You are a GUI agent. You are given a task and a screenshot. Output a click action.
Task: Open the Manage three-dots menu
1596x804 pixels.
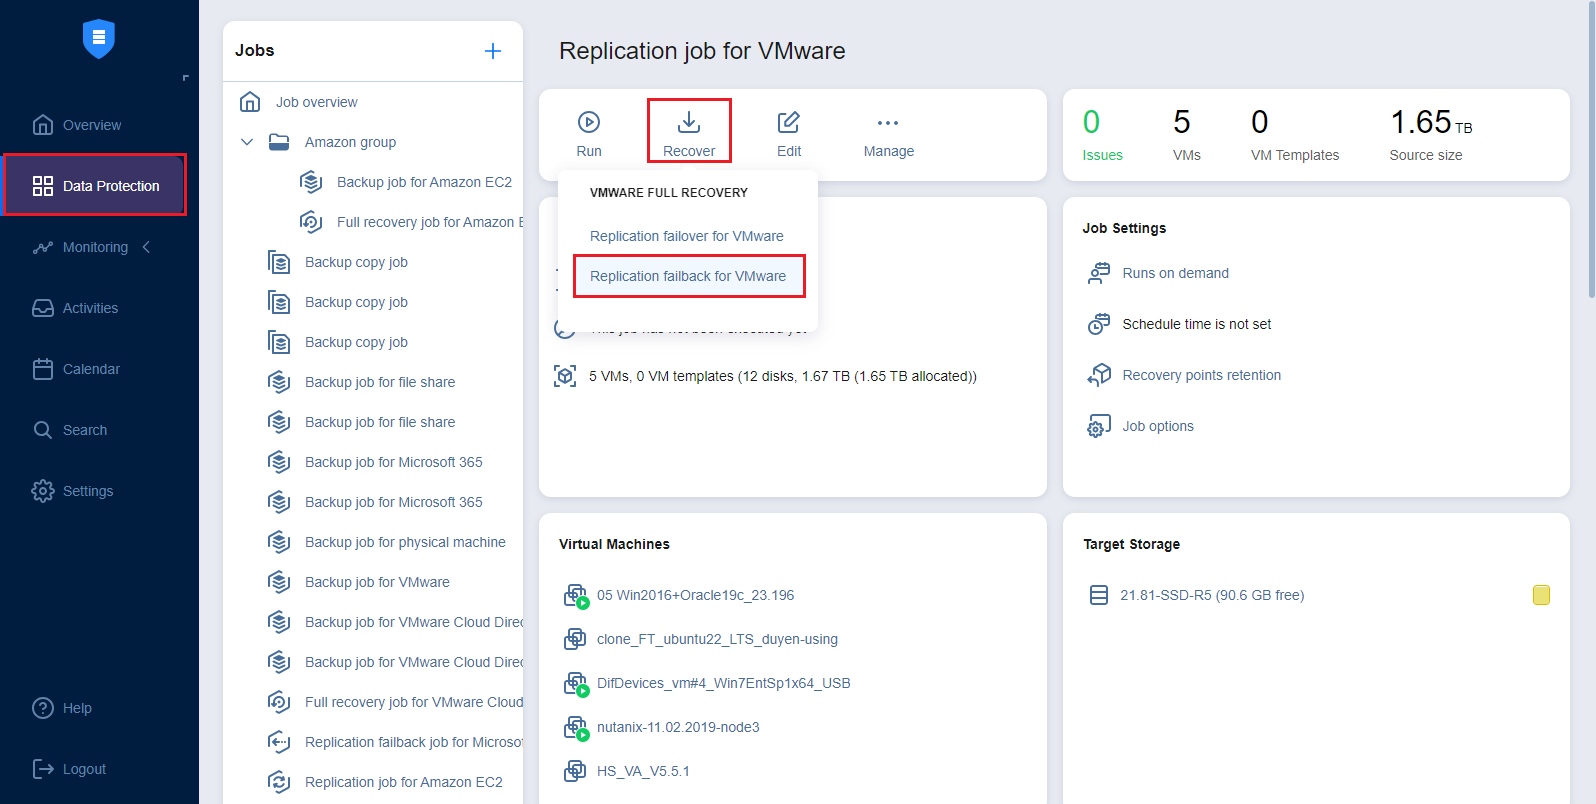[888, 123]
